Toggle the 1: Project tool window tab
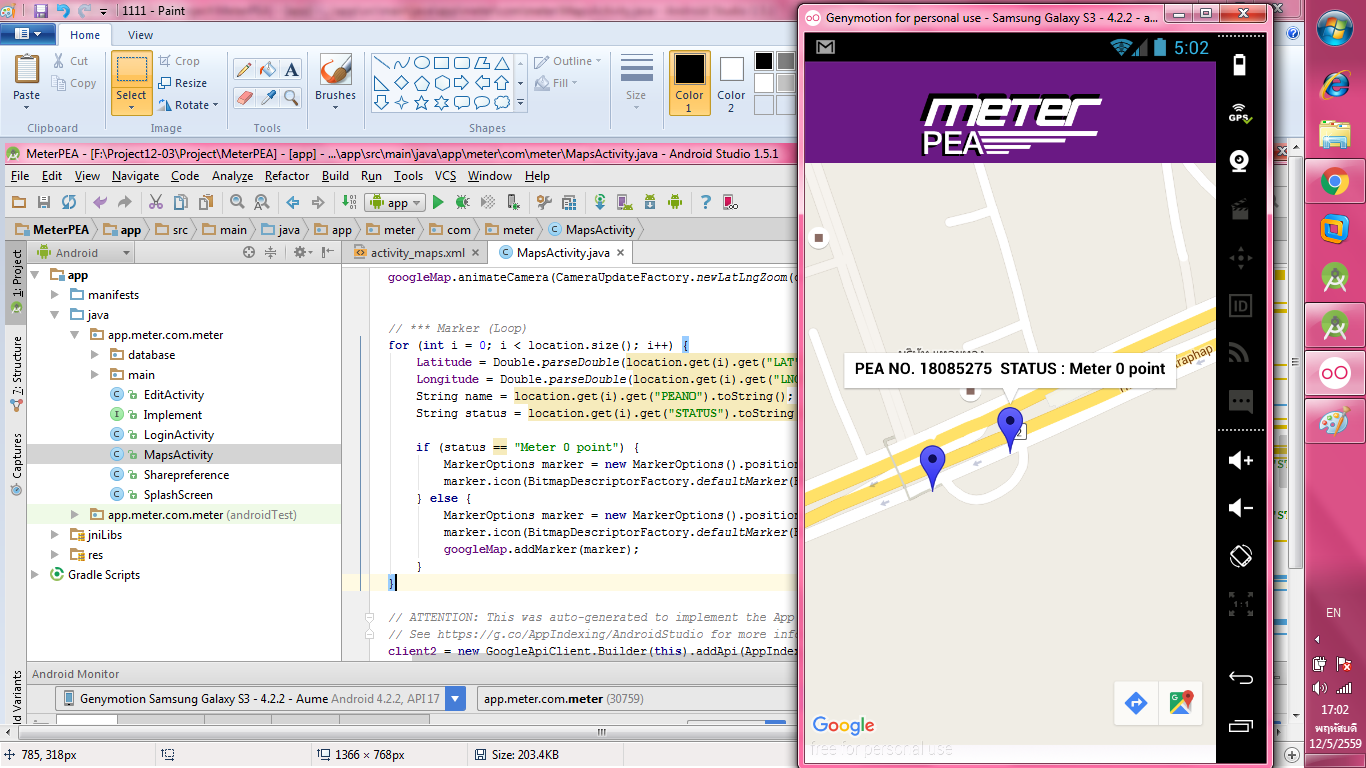1366x768 pixels. pos(16,281)
